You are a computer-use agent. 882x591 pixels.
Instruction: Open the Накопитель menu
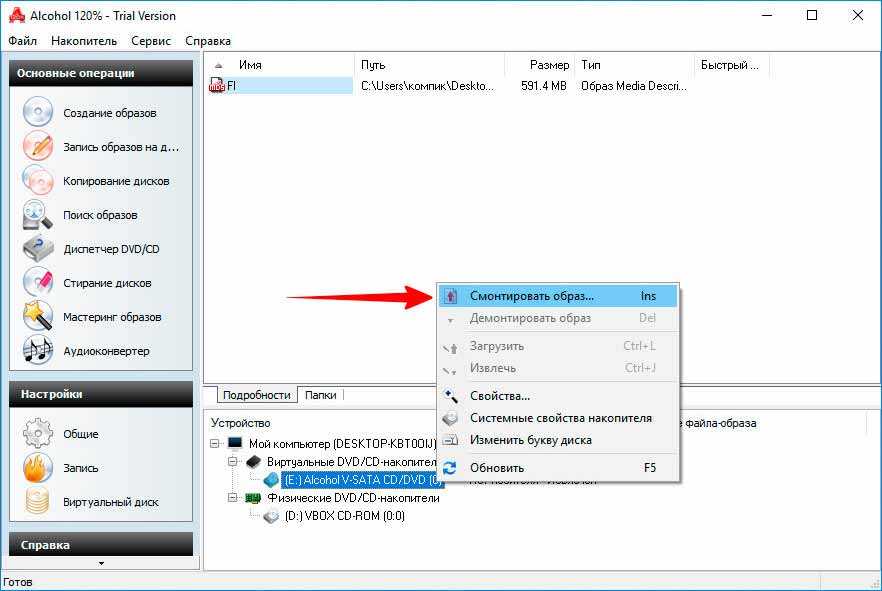click(x=84, y=40)
